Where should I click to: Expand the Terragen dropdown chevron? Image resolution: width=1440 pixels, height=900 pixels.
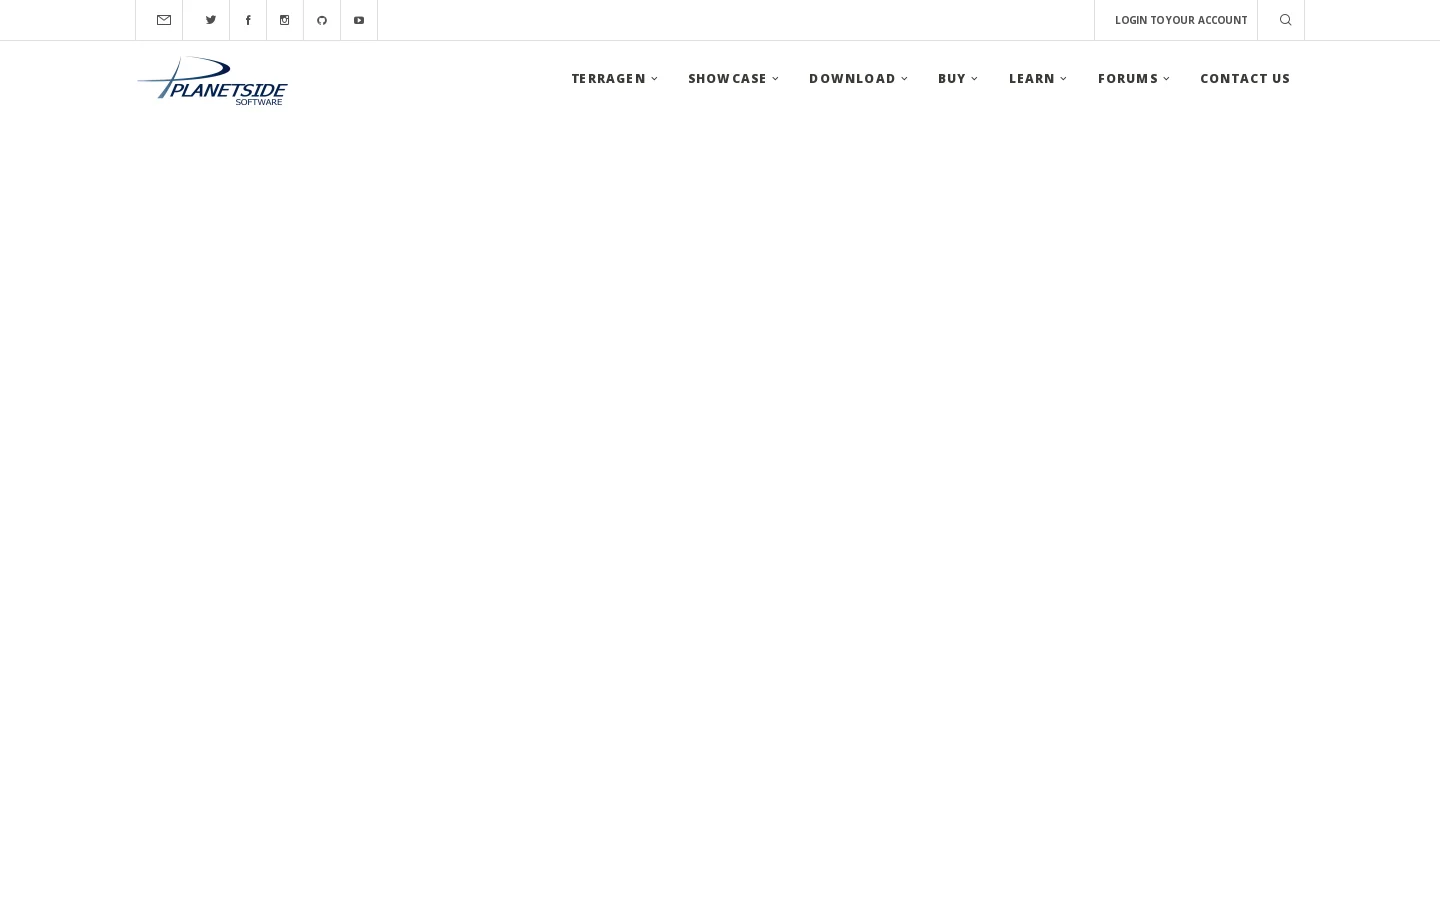(x=655, y=79)
